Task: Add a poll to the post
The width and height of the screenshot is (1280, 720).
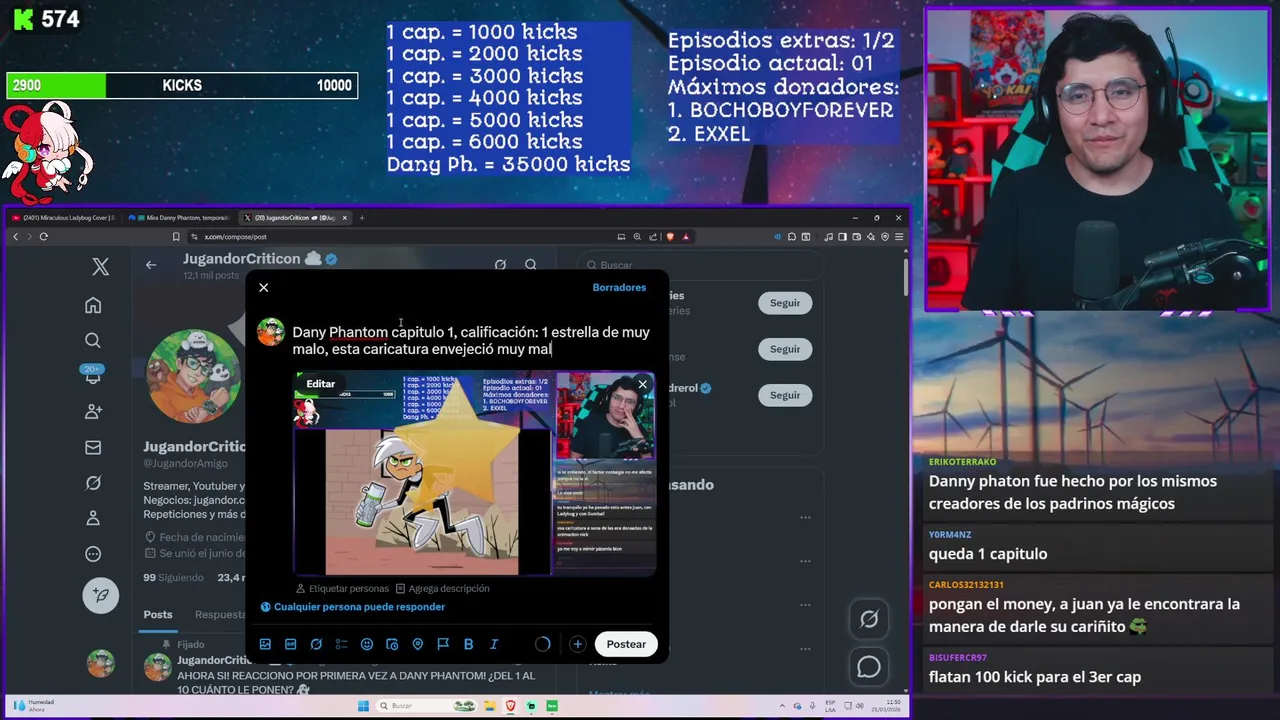Action: (341, 645)
